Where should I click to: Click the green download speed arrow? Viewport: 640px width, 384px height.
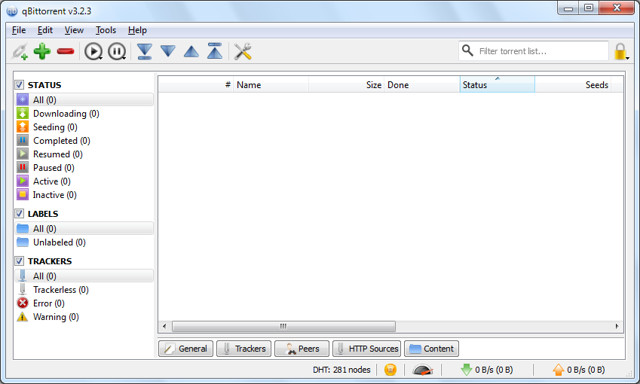[x=466, y=370]
